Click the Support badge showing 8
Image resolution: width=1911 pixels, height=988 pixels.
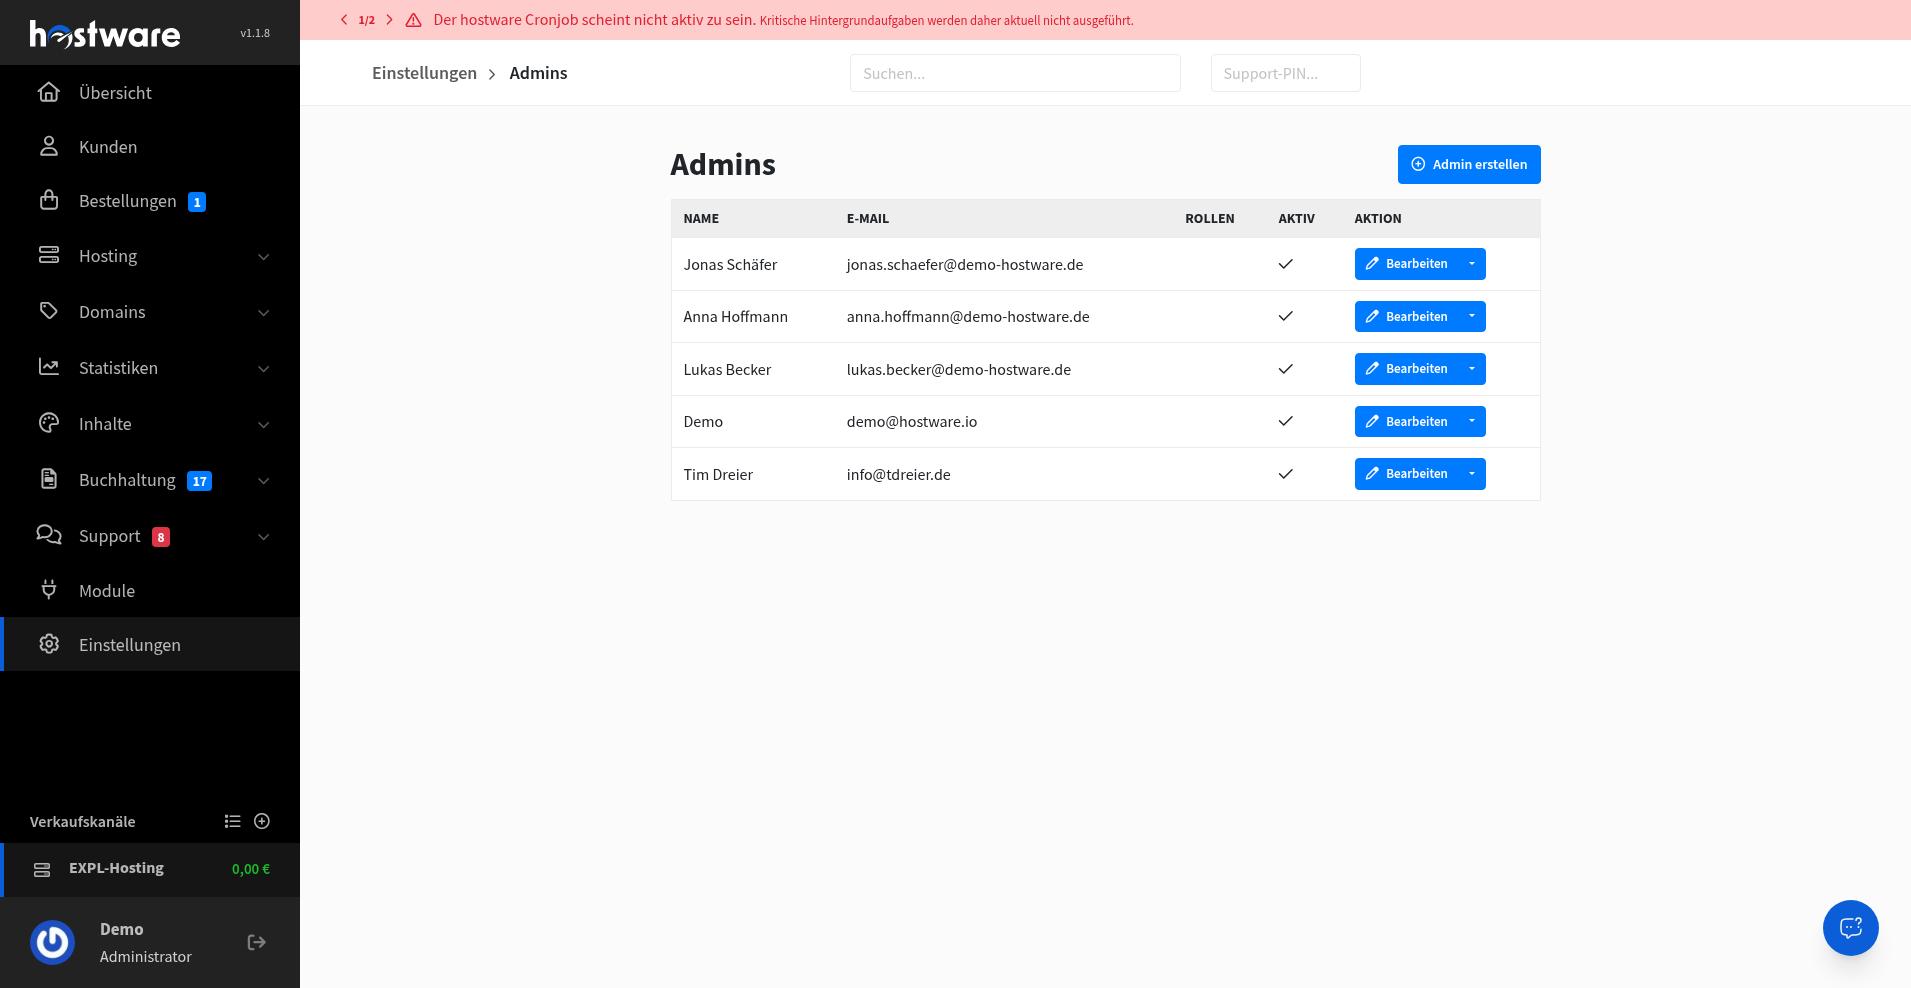pos(161,537)
